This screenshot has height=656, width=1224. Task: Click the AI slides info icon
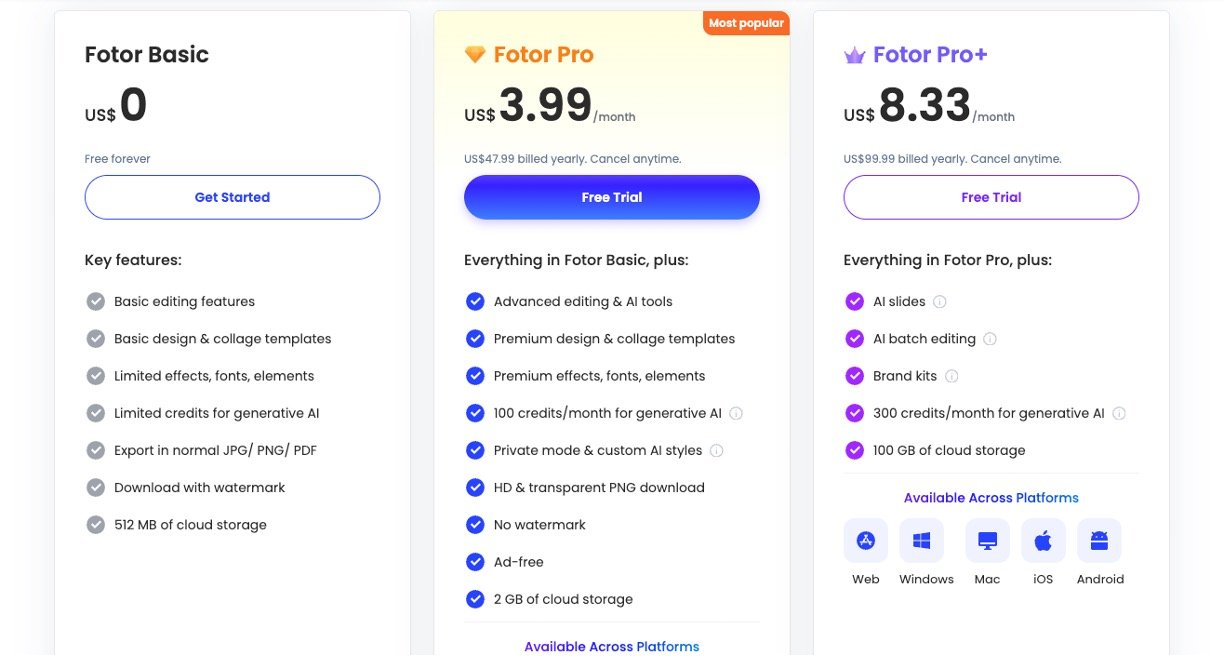pos(940,302)
